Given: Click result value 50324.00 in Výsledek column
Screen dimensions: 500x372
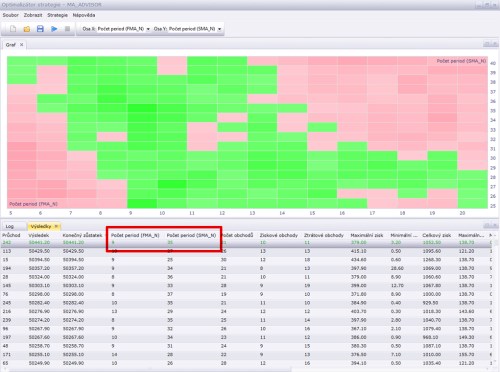Looking at the screenshot, I should (x=39, y=277).
